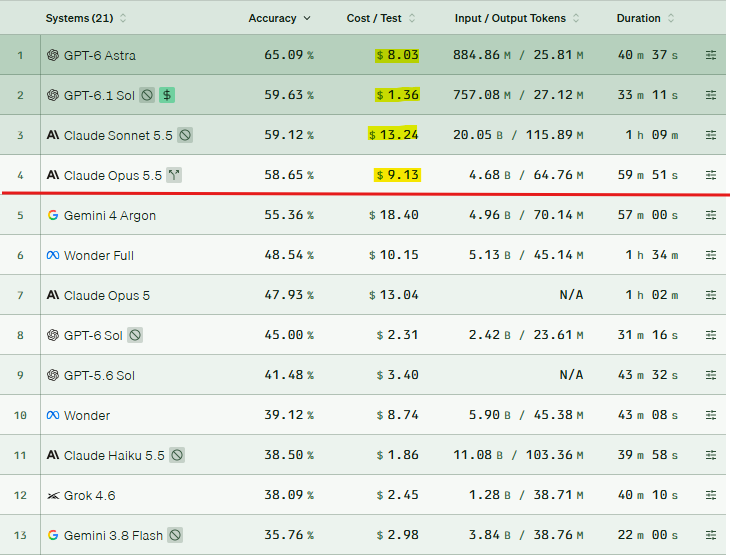
Task: Open settings icon for Gemini 3.8 Flash row
Action: (710, 535)
